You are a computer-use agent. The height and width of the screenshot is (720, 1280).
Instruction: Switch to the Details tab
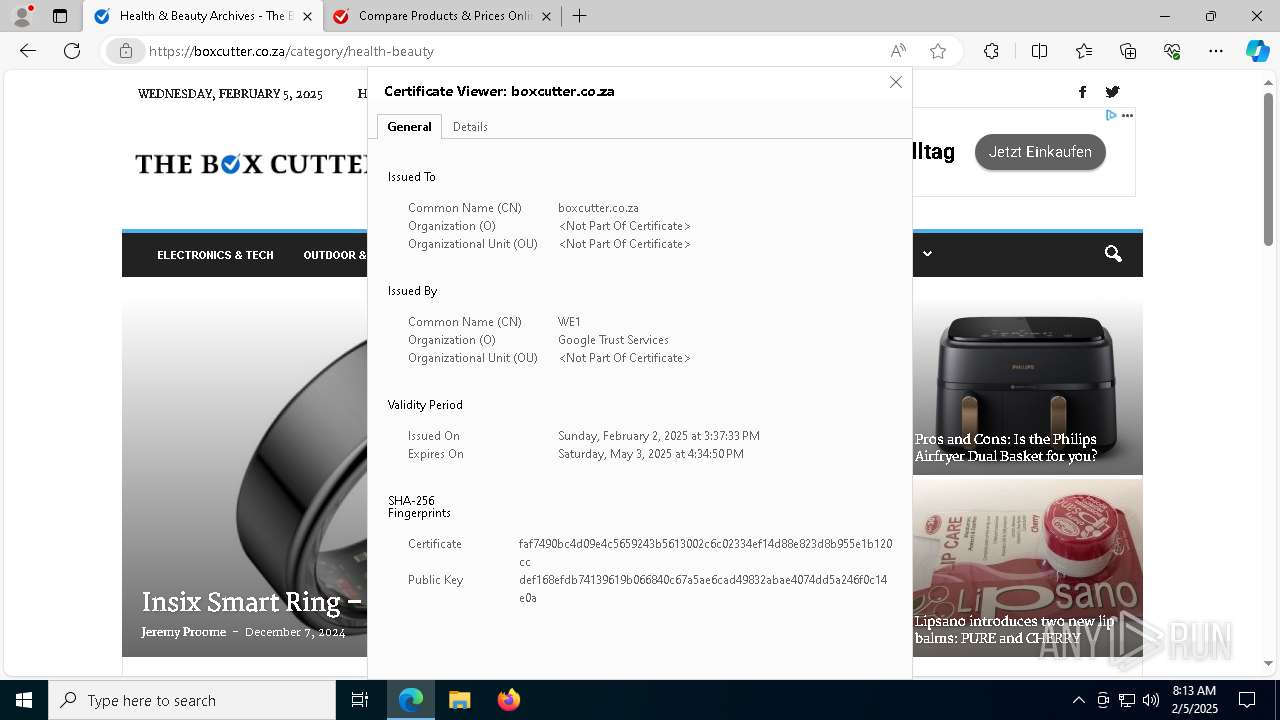click(470, 127)
